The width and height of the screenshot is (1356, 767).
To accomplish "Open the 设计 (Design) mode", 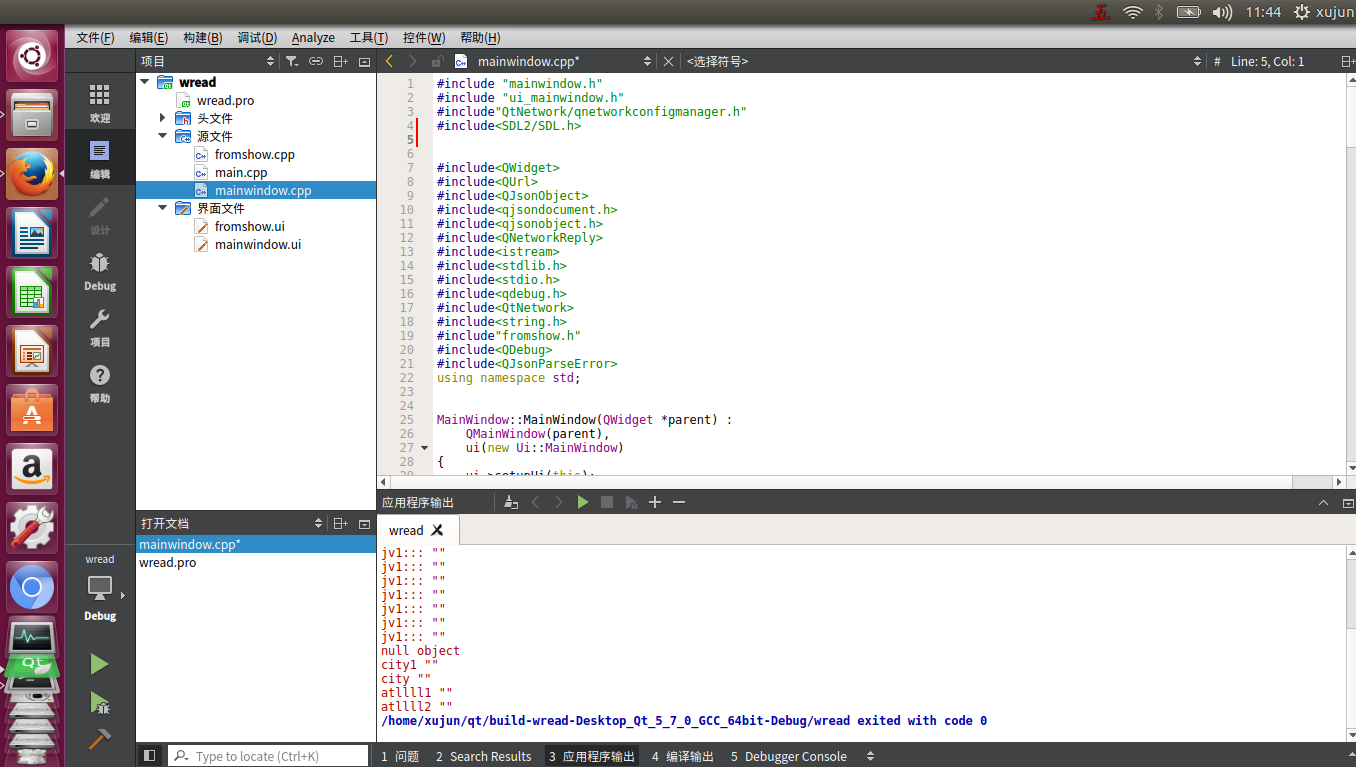I will click(99, 215).
